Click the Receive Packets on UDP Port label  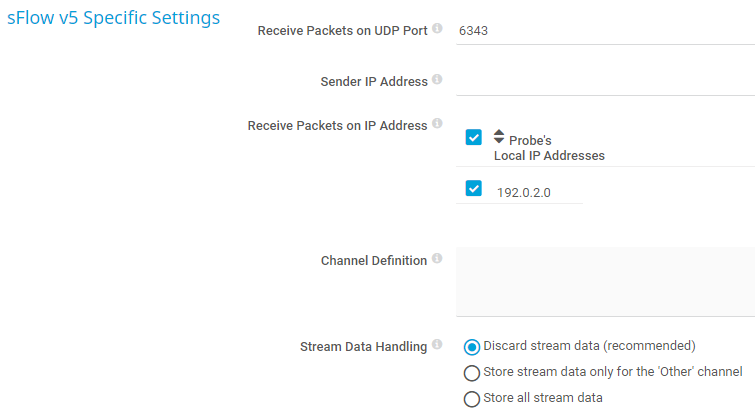click(342, 30)
